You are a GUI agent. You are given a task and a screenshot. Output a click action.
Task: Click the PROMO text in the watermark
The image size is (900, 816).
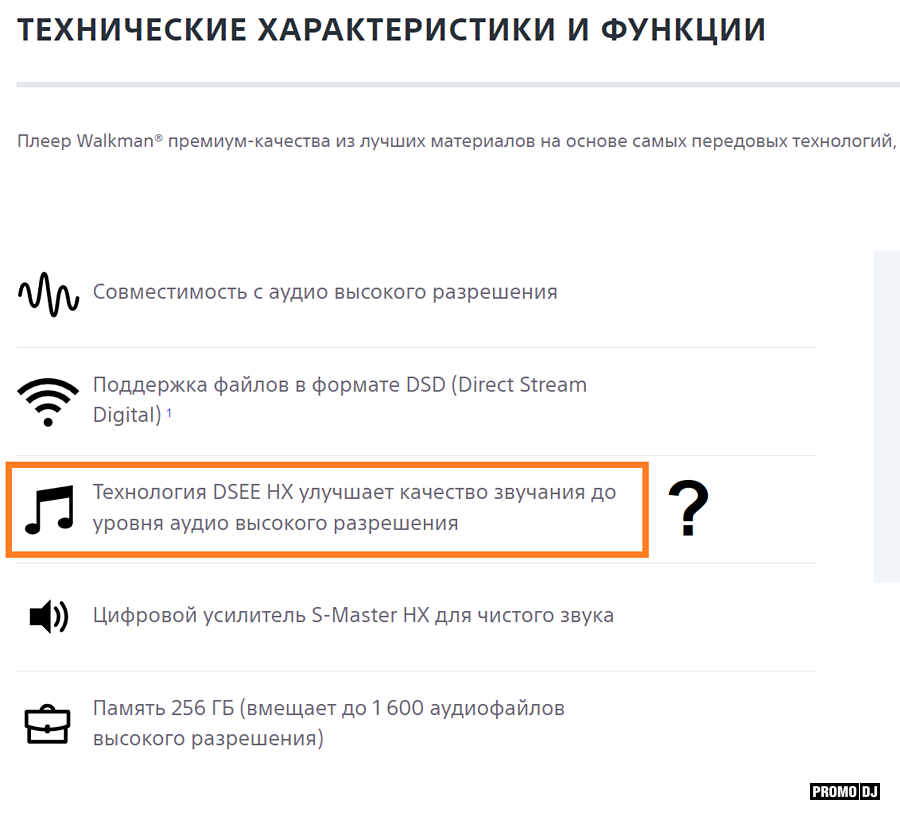(833, 792)
